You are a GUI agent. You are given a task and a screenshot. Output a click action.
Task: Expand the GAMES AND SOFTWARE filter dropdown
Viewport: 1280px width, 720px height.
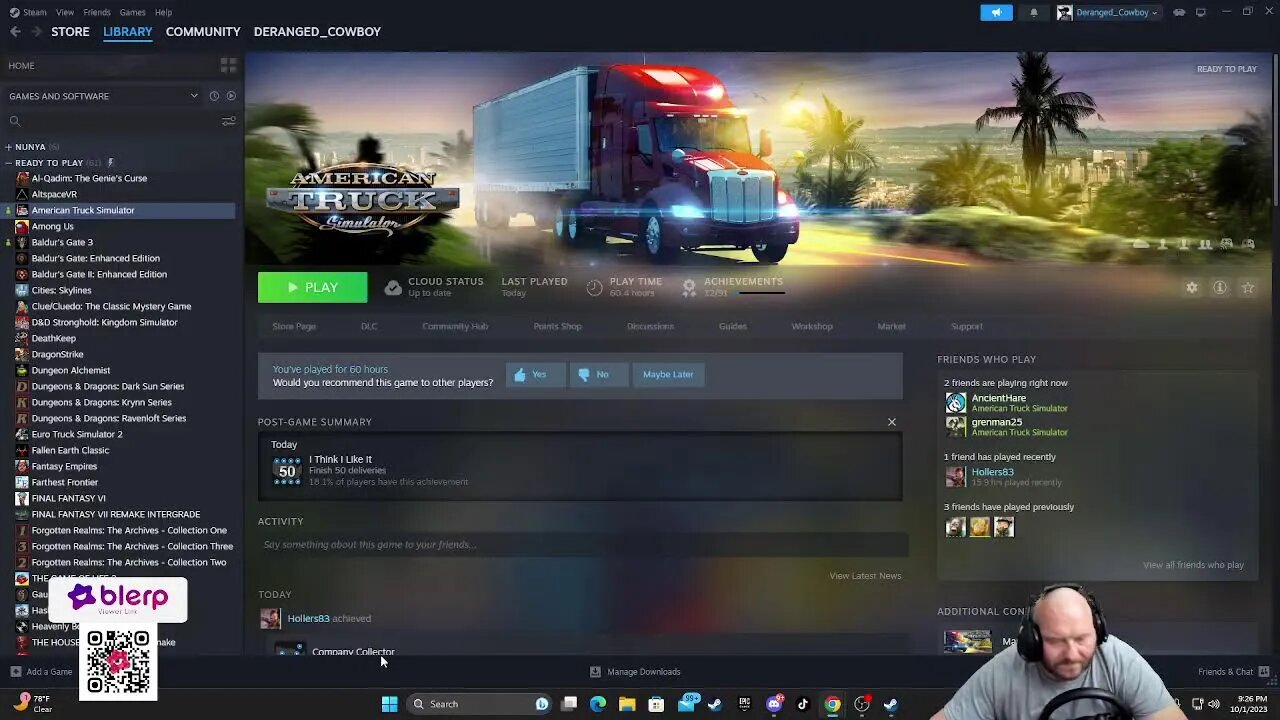(x=103, y=96)
